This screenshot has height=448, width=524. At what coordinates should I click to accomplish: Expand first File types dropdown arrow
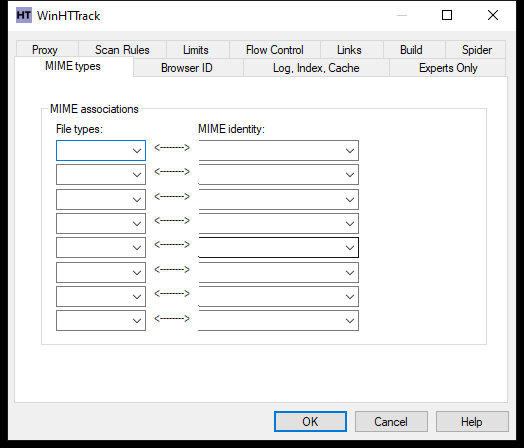[x=137, y=151]
